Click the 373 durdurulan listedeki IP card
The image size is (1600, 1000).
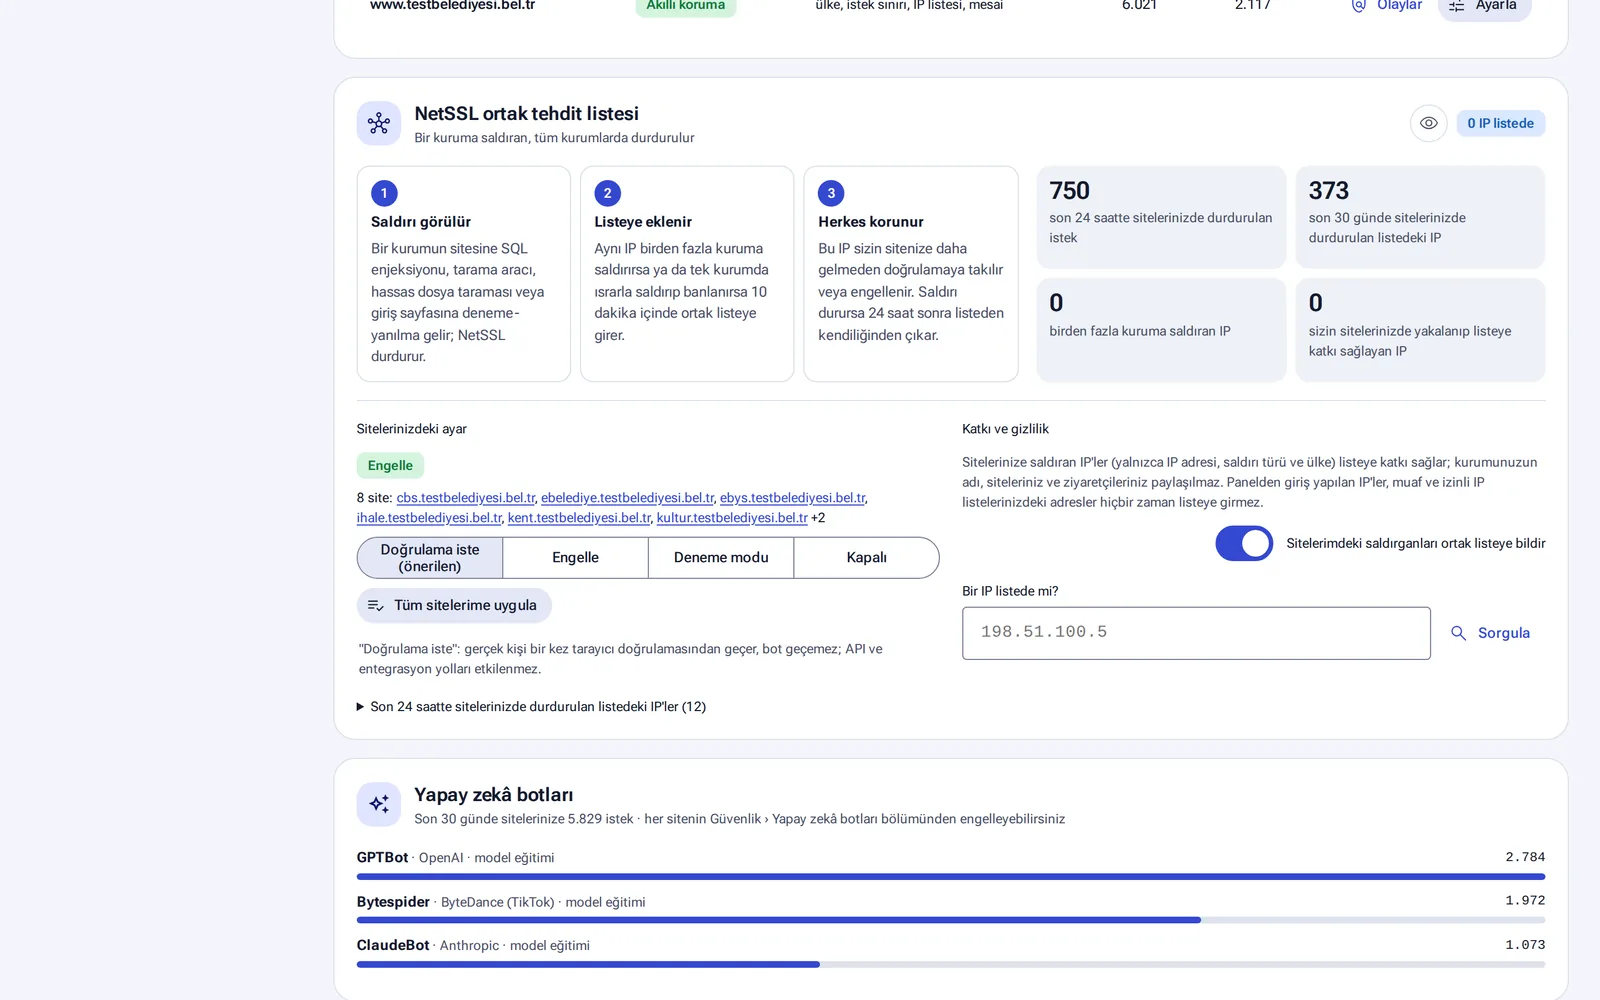coord(1420,217)
